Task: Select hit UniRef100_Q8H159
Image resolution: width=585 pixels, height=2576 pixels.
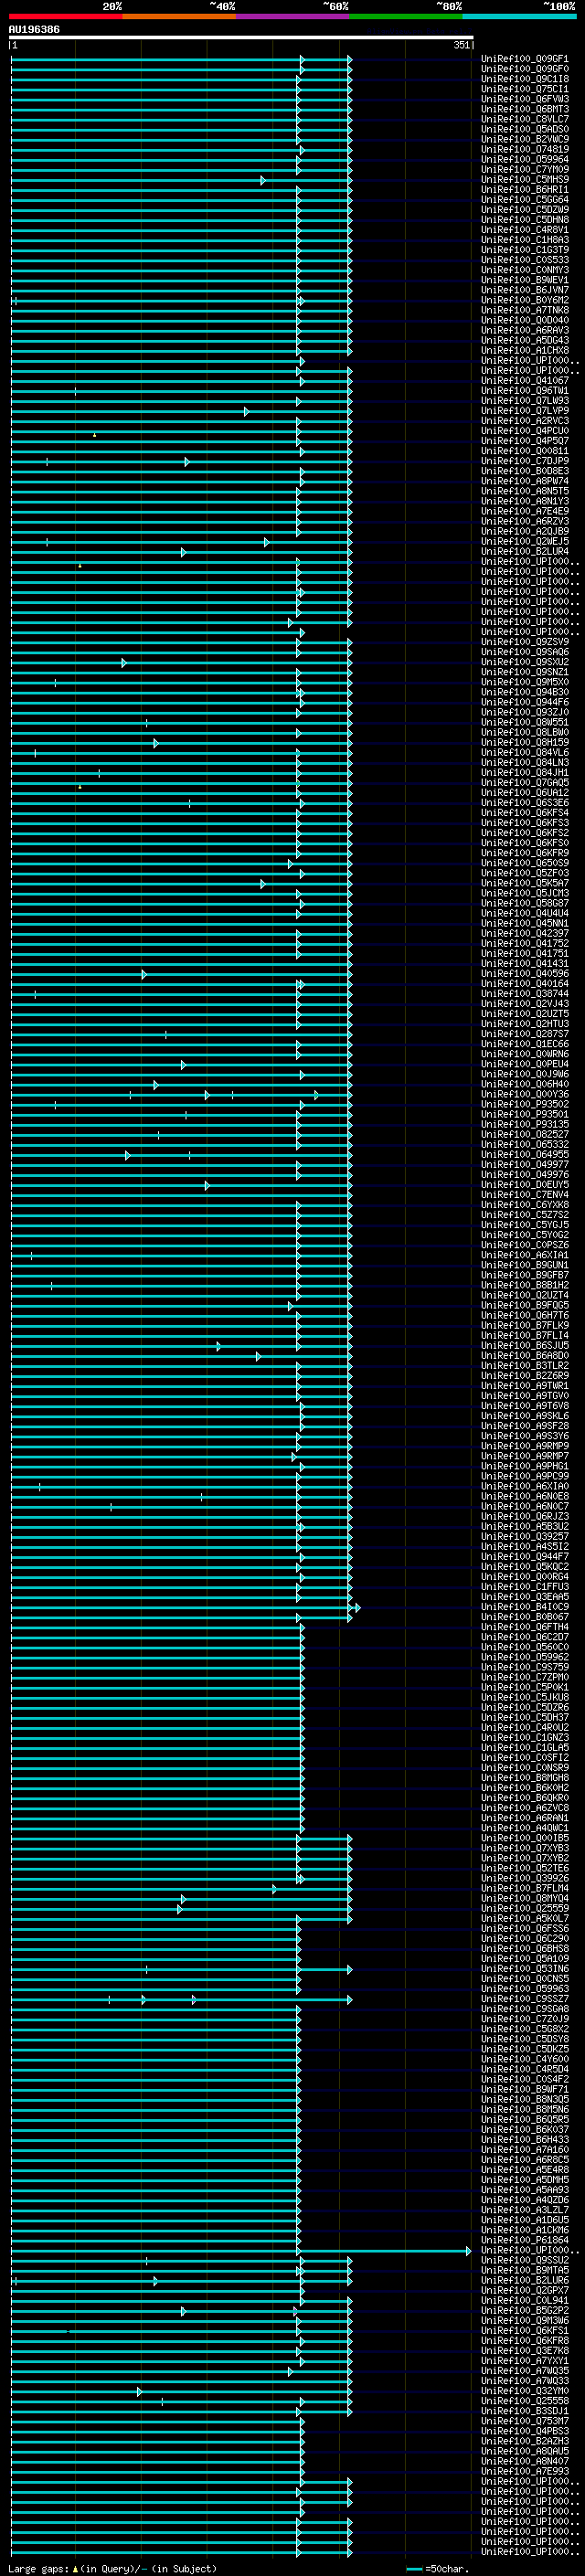Action: 525,742
